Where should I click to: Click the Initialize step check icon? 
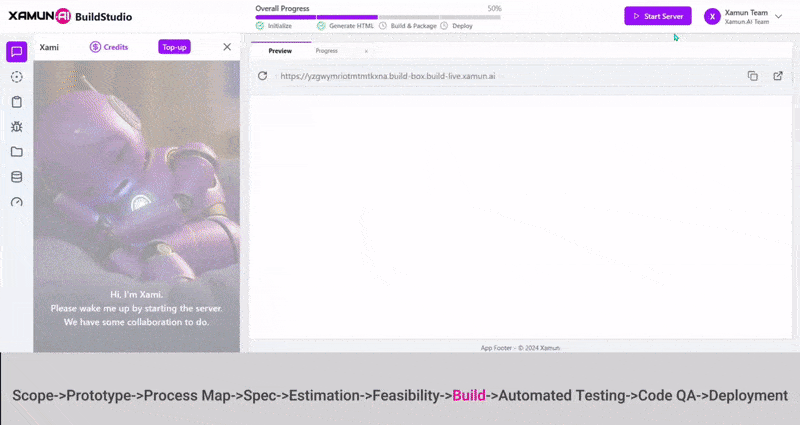tap(260, 26)
